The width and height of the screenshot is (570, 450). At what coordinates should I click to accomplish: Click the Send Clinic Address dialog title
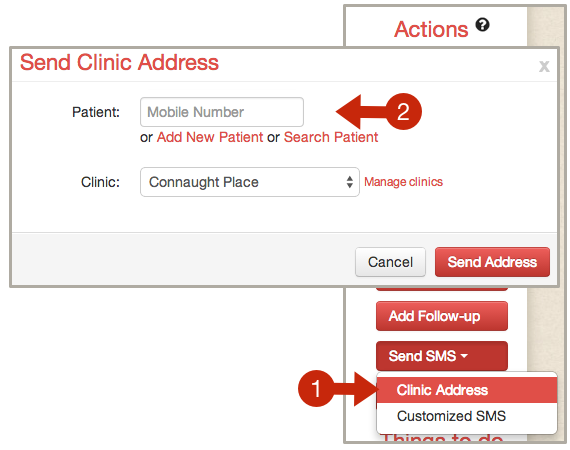[x=119, y=62]
